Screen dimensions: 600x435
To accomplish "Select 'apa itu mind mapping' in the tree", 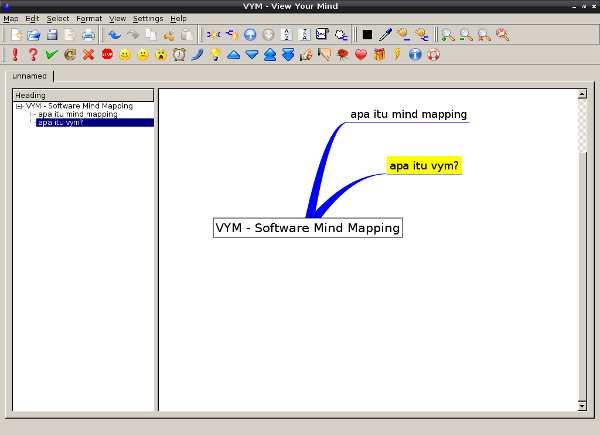I will point(78,114).
